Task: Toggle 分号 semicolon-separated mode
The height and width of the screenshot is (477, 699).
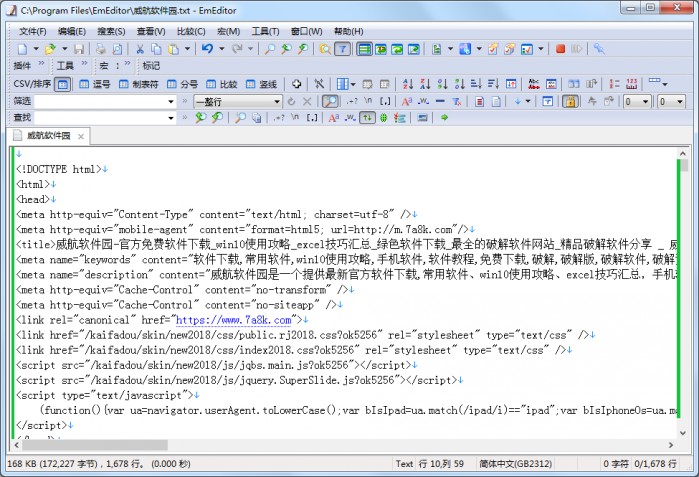Action: [182, 84]
